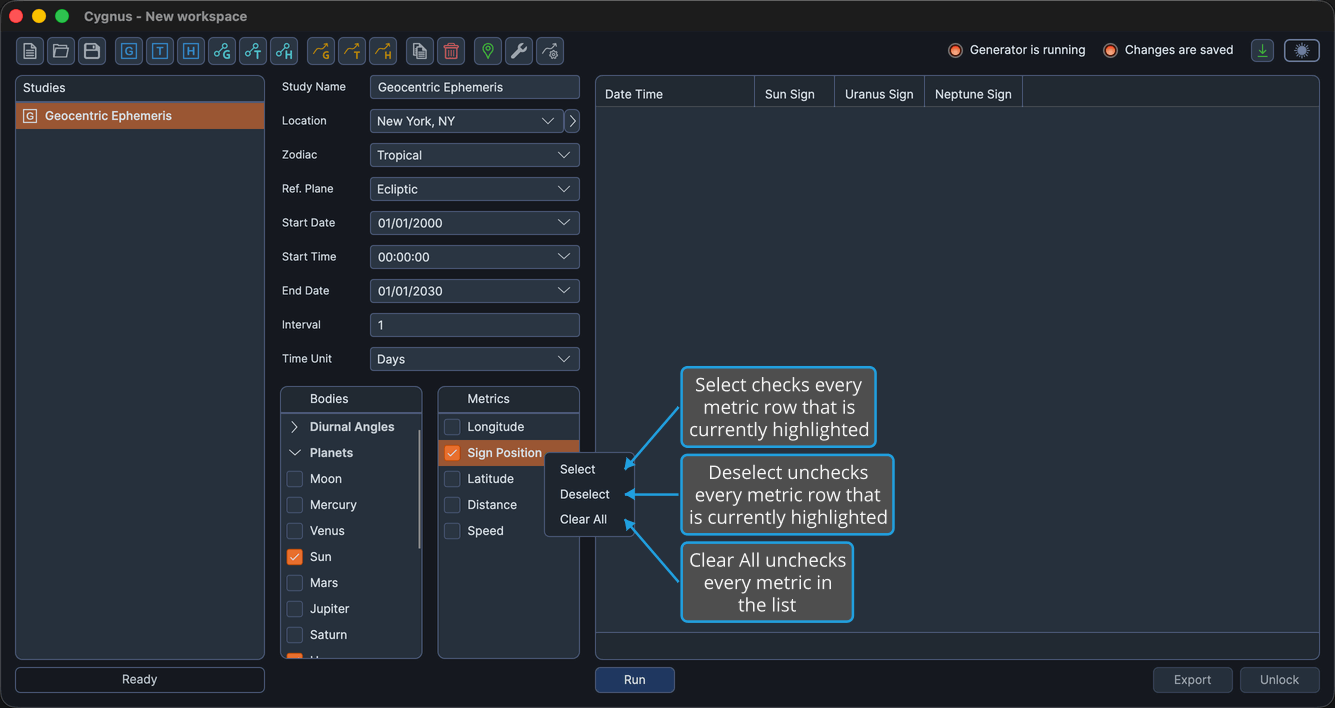Enable the Speed metric checkbox

pyautogui.click(x=452, y=531)
